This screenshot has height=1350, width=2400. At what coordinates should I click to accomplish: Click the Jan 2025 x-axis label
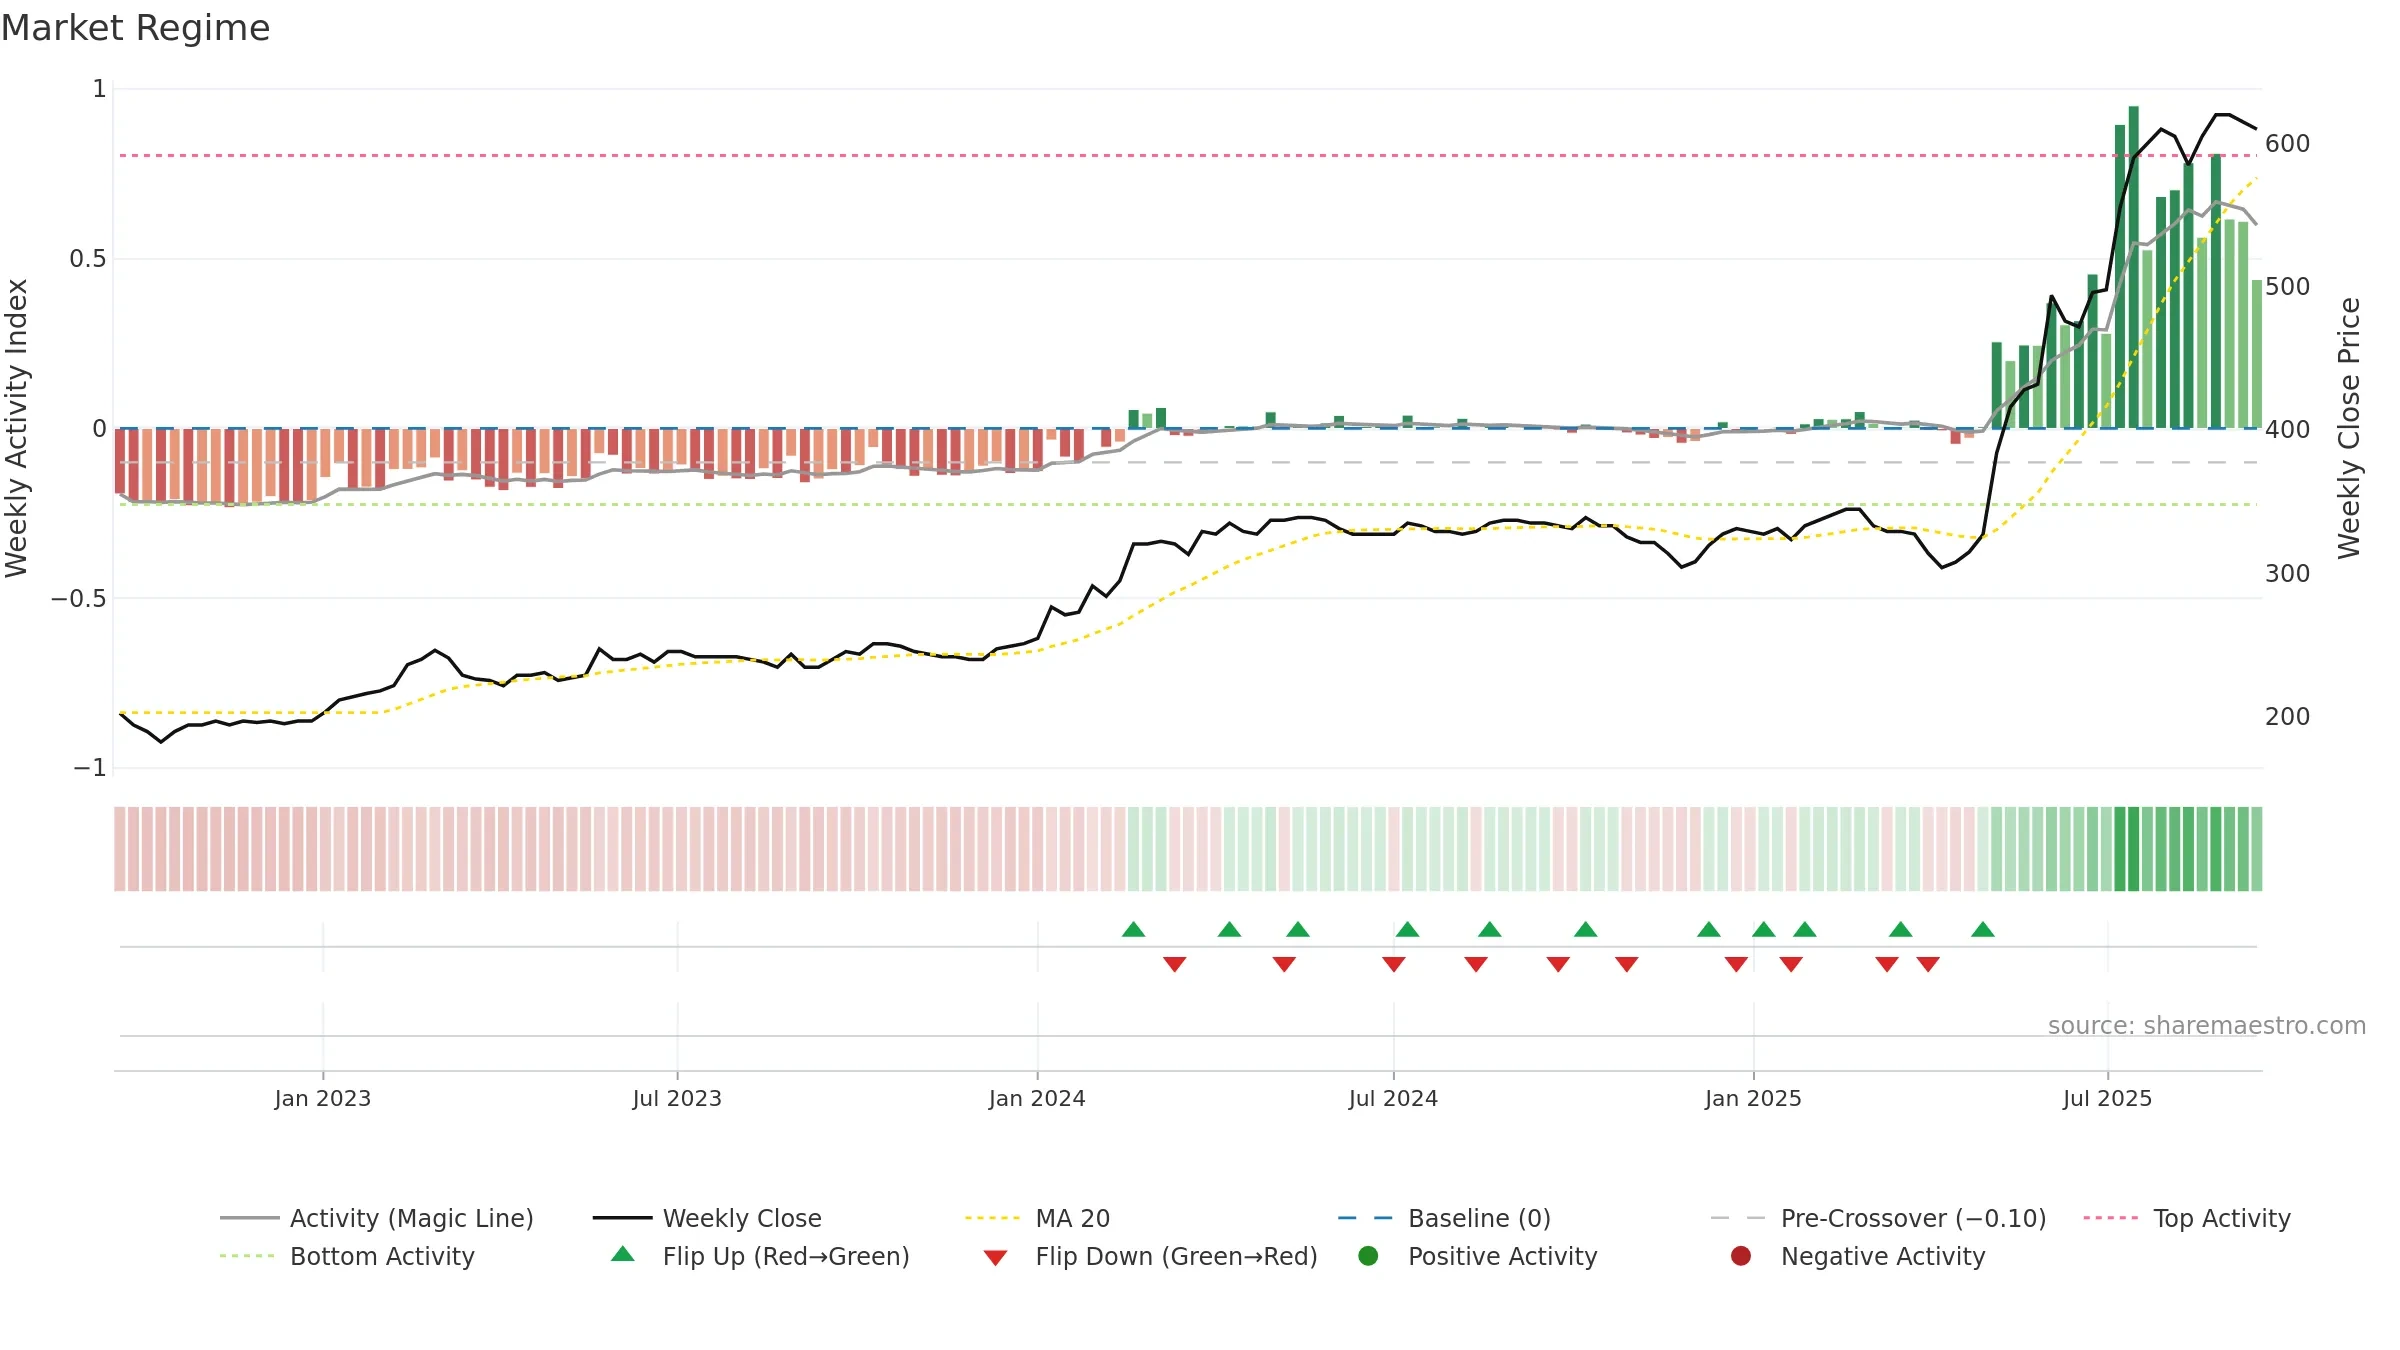click(x=1753, y=1099)
